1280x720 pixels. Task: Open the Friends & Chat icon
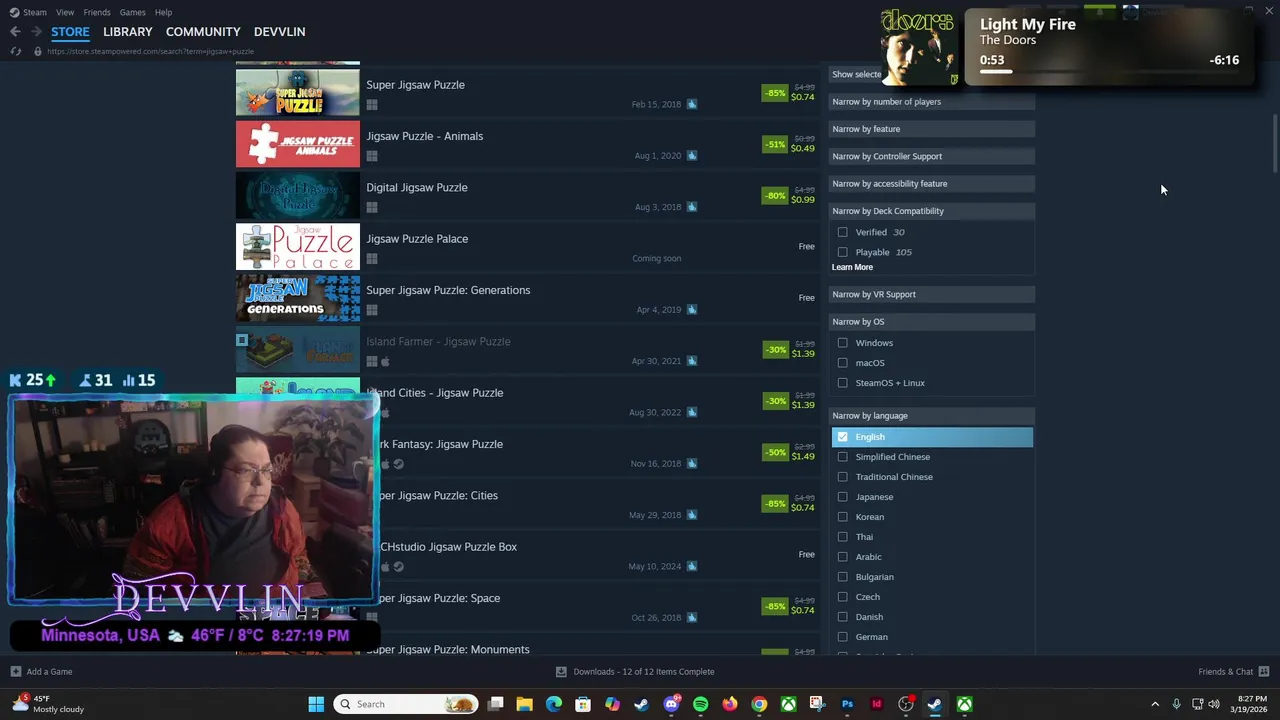click(x=1263, y=672)
